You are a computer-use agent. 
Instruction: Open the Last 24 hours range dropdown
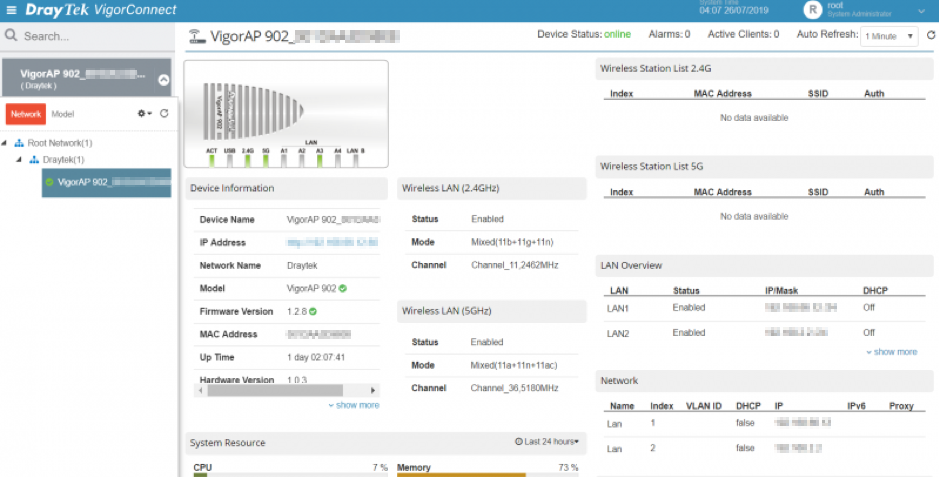pyautogui.click(x=547, y=442)
